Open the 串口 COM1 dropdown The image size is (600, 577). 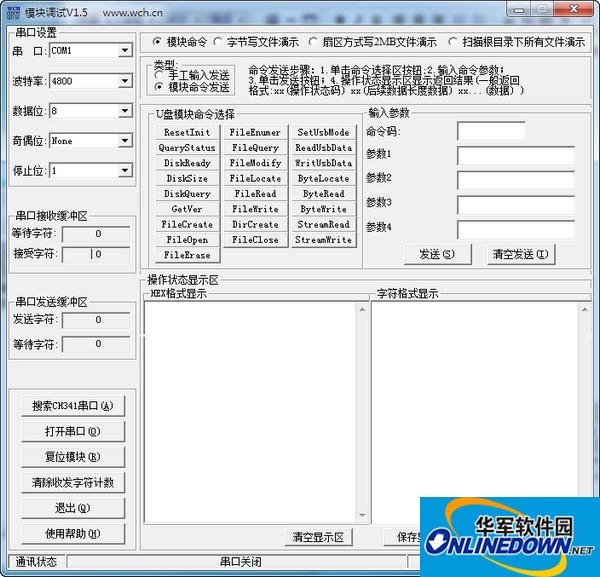point(124,51)
